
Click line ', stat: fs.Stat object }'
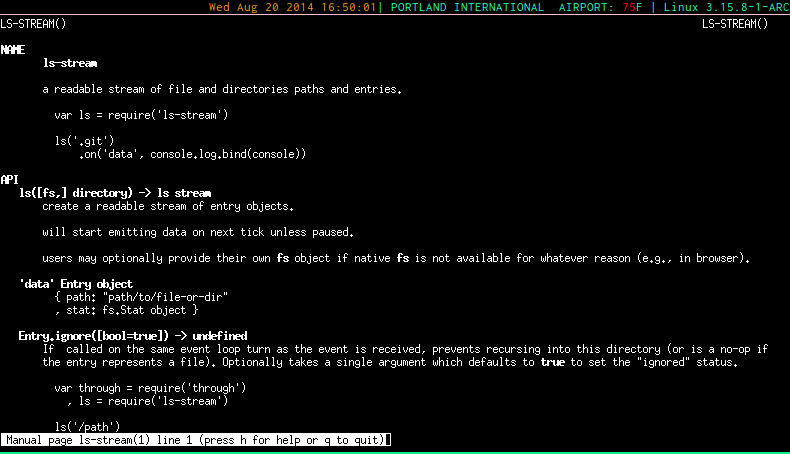click(126, 310)
